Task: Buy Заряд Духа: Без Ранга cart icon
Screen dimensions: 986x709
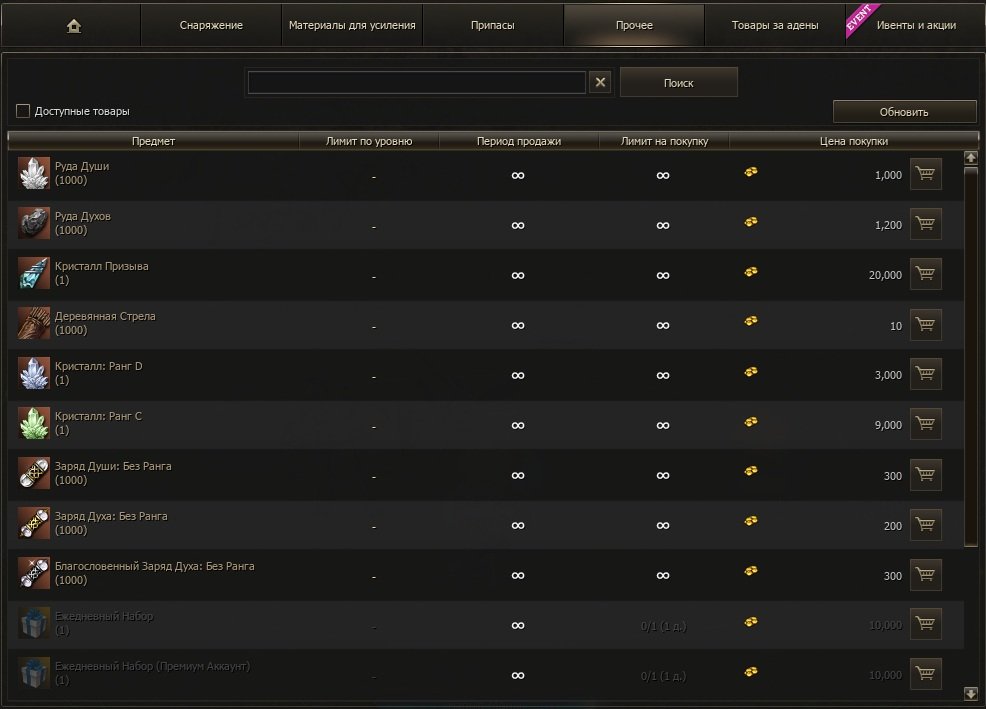Action: coord(926,524)
